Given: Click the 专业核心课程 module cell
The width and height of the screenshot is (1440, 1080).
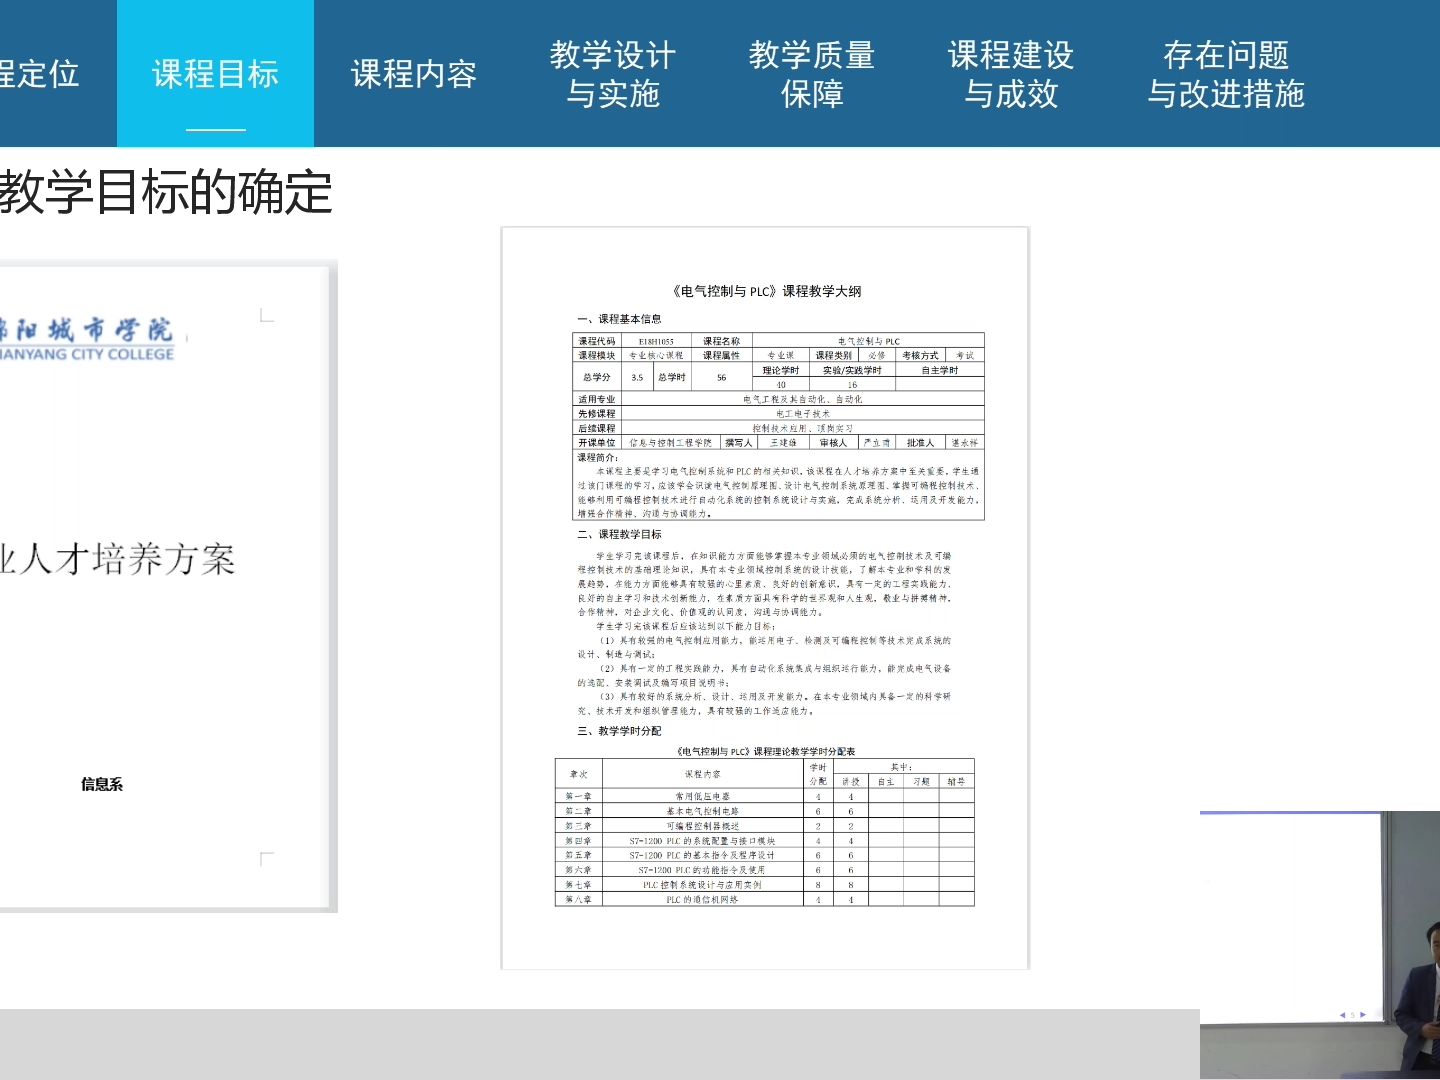Looking at the screenshot, I should click(656, 355).
